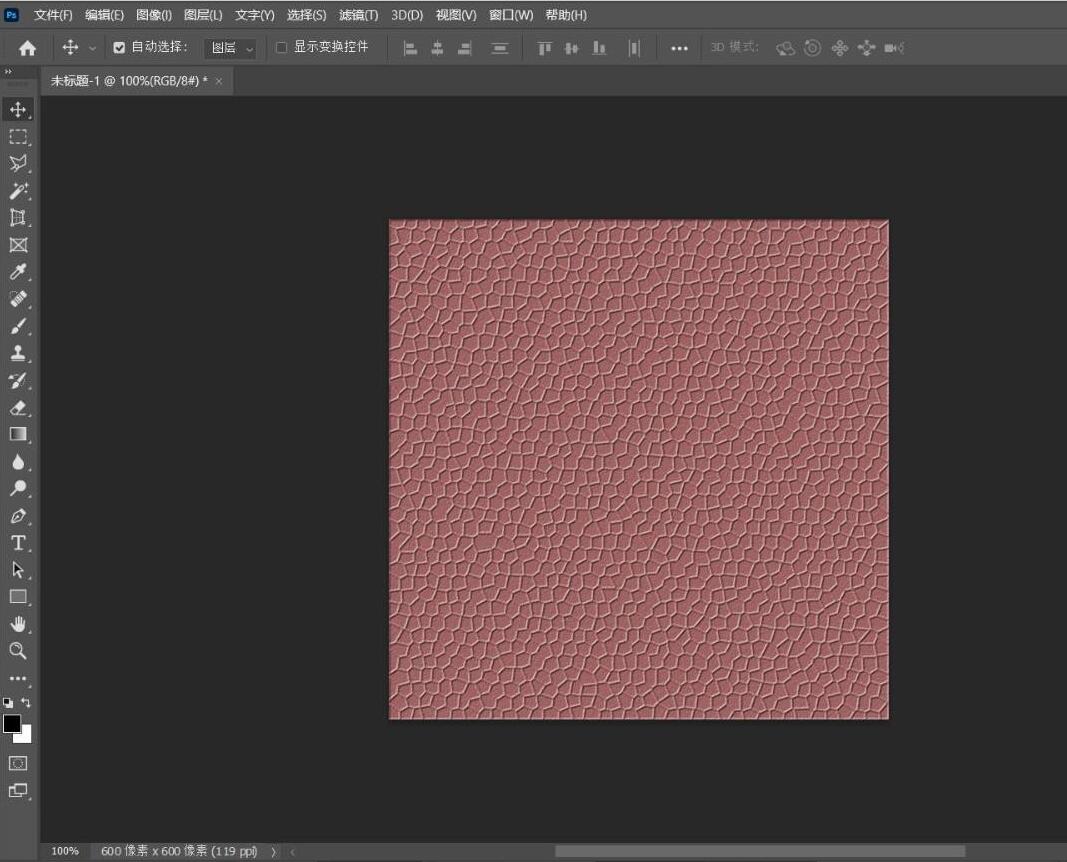This screenshot has height=862, width=1067.
Task: Toggle the 自动选择 checkbox
Action: [x=119, y=46]
